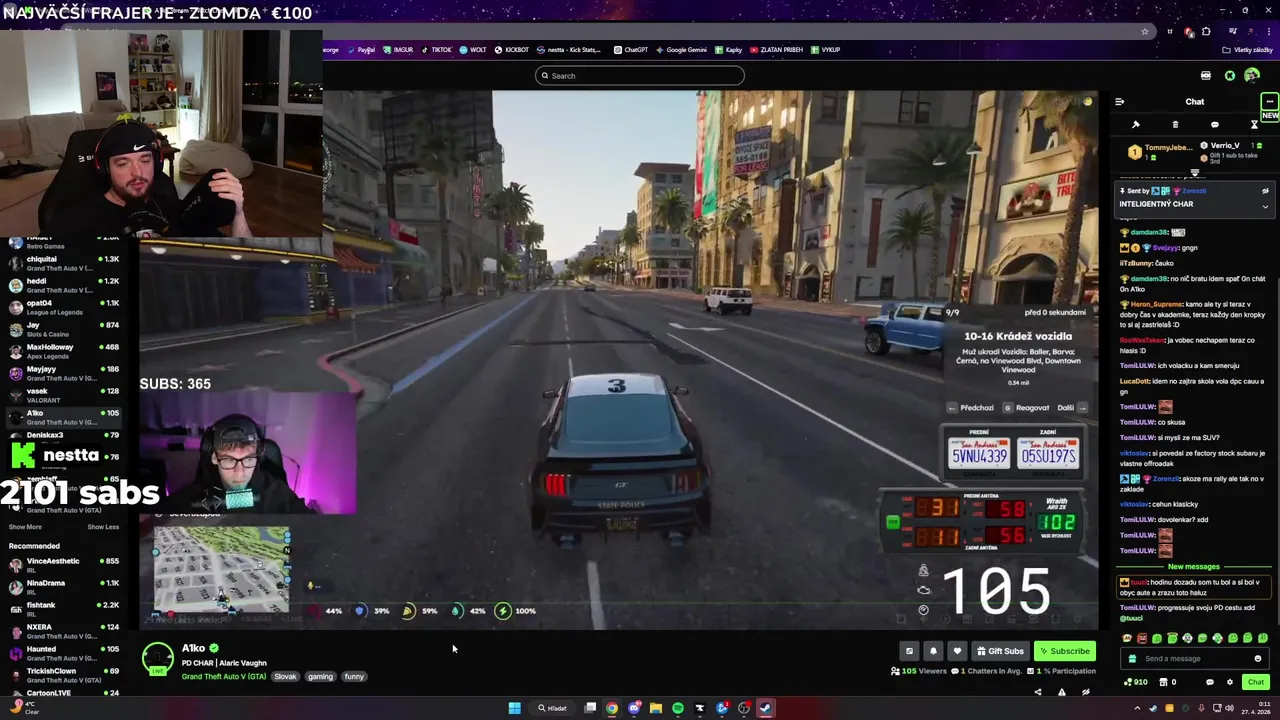Share the stream using share icon

(x=1037, y=692)
